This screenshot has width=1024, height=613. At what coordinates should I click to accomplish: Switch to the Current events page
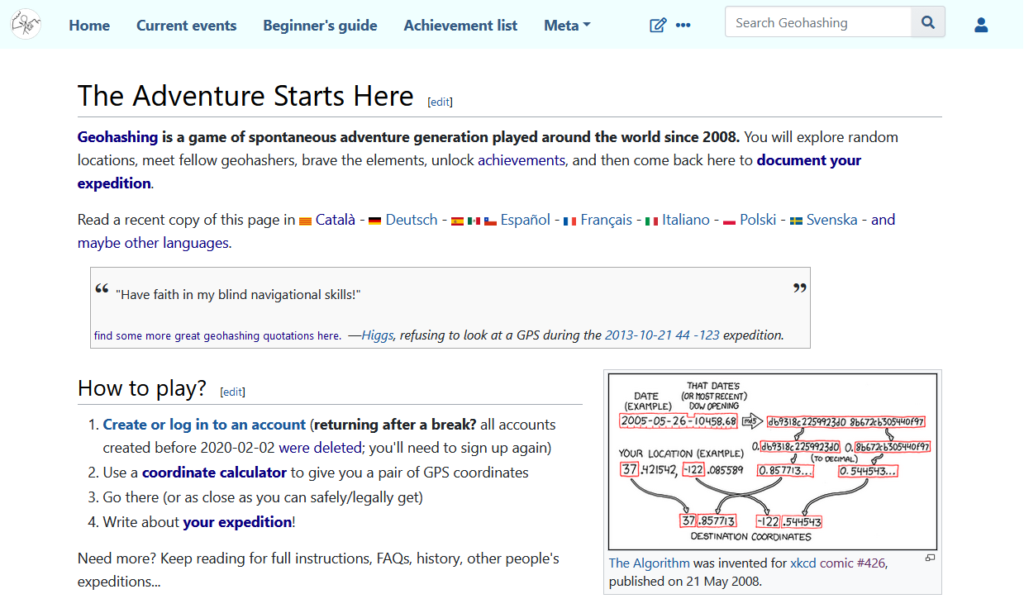click(x=186, y=25)
